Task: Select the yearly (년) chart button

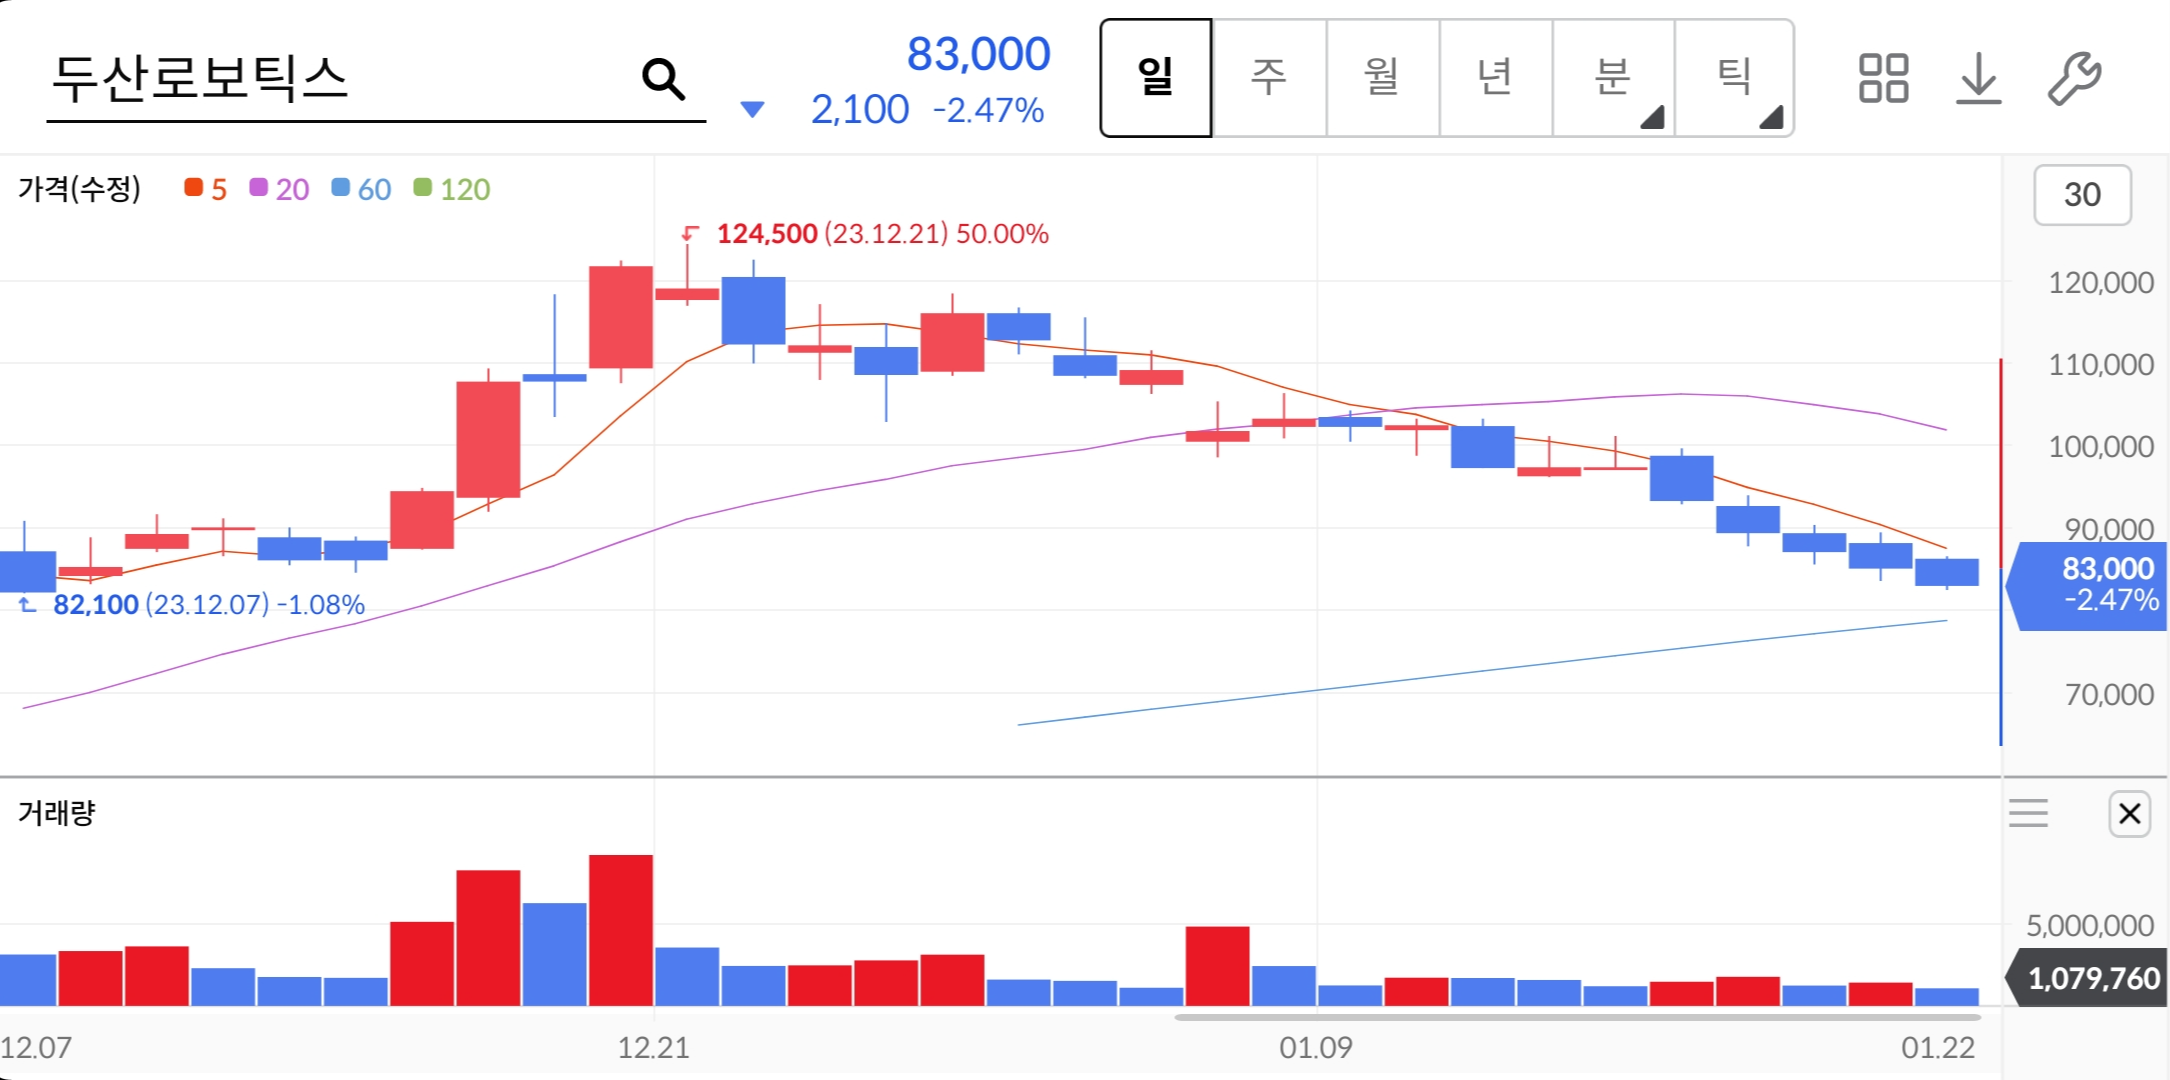Action: pos(1495,78)
